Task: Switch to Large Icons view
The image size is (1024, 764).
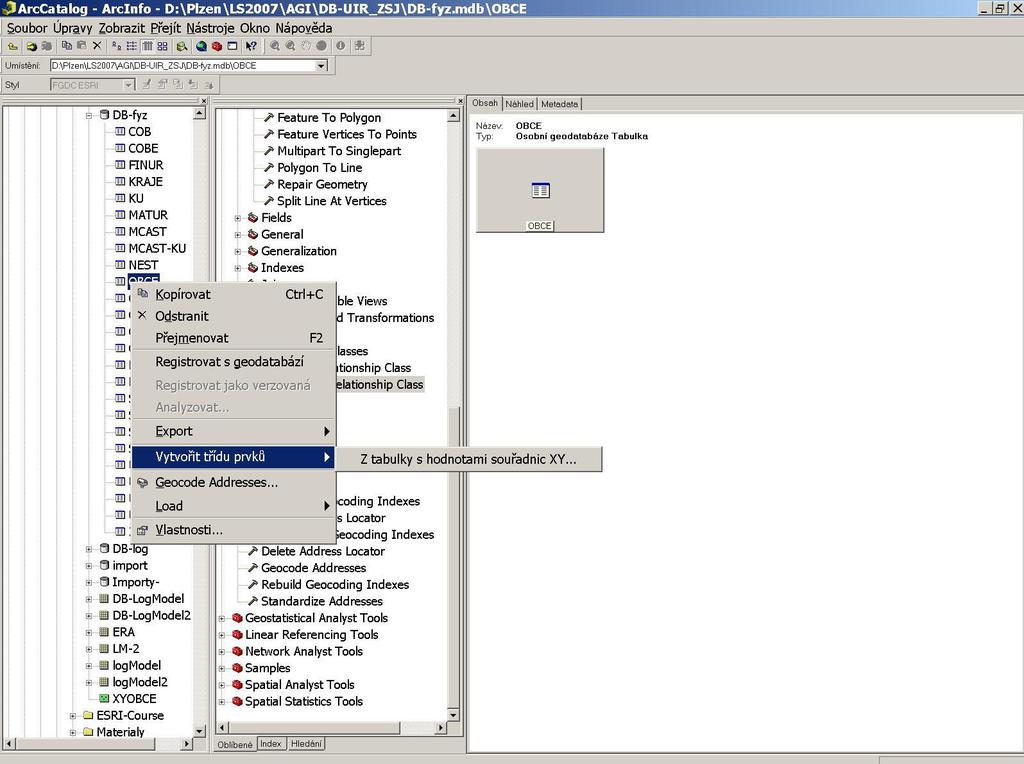Action: pyautogui.click(x=116, y=46)
